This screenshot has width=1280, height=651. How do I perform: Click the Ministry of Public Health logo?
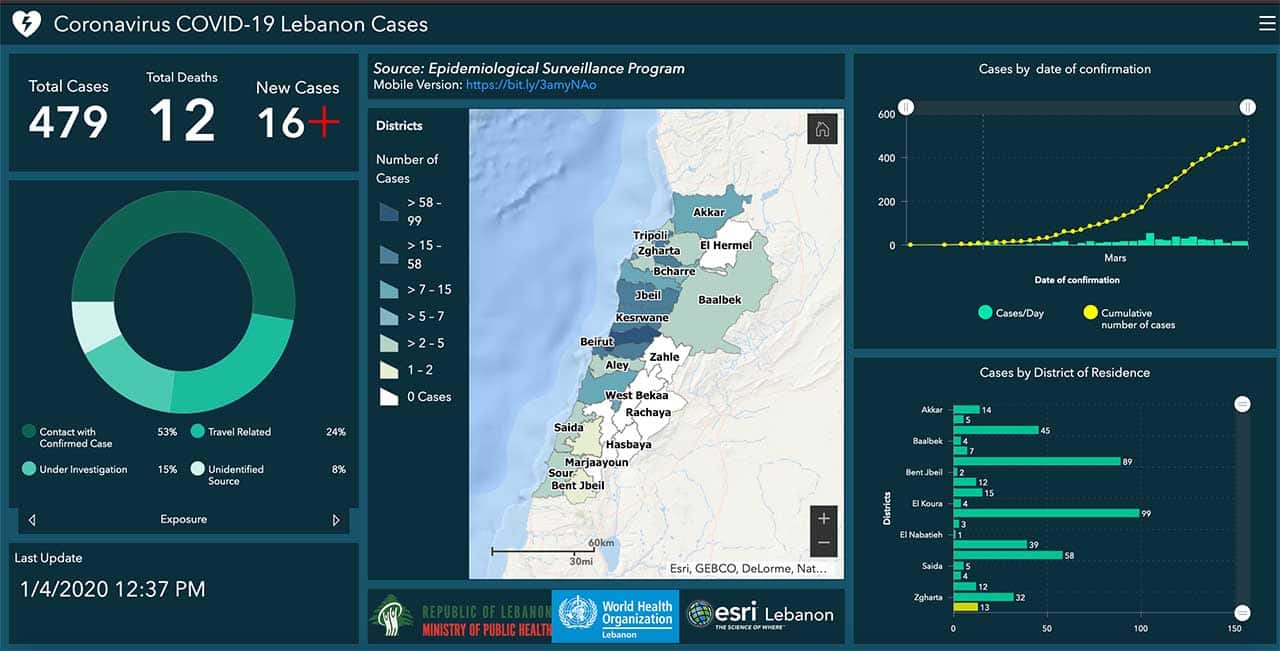coord(460,616)
